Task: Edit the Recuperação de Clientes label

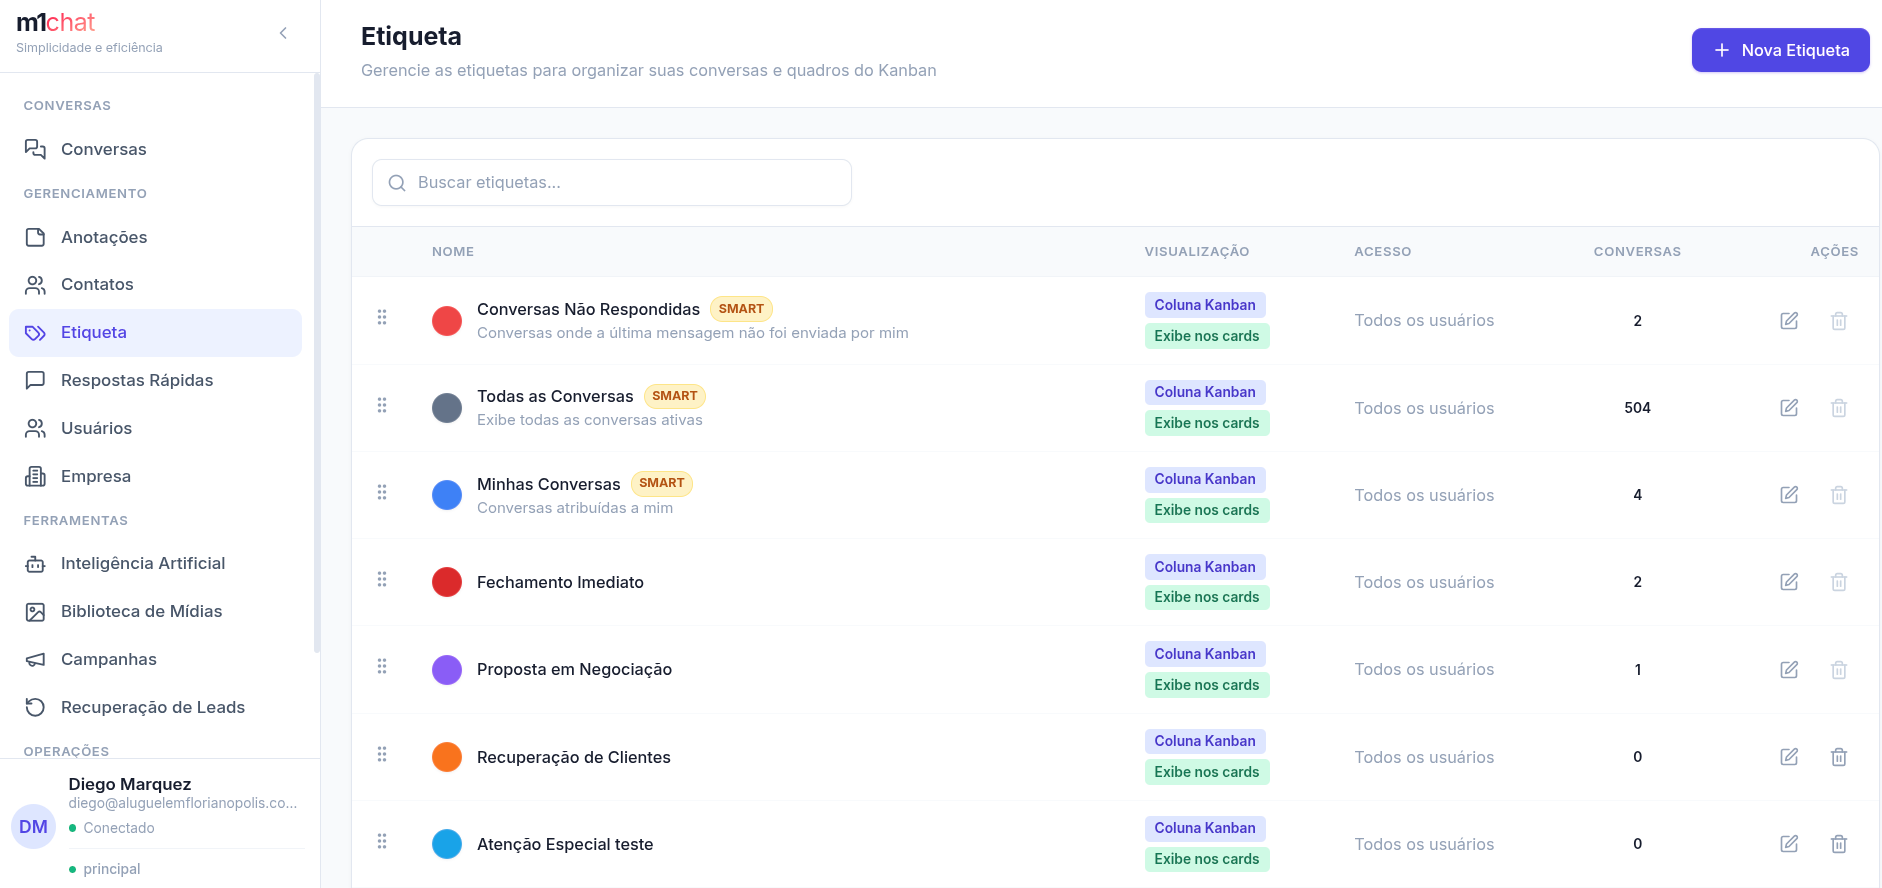Action: [x=1789, y=757]
